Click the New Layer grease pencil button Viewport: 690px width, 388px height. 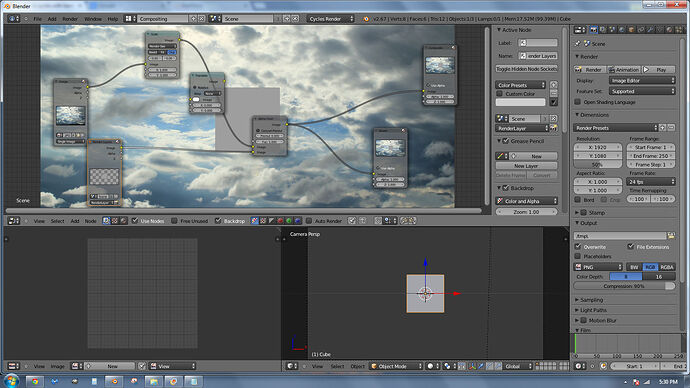(526, 166)
